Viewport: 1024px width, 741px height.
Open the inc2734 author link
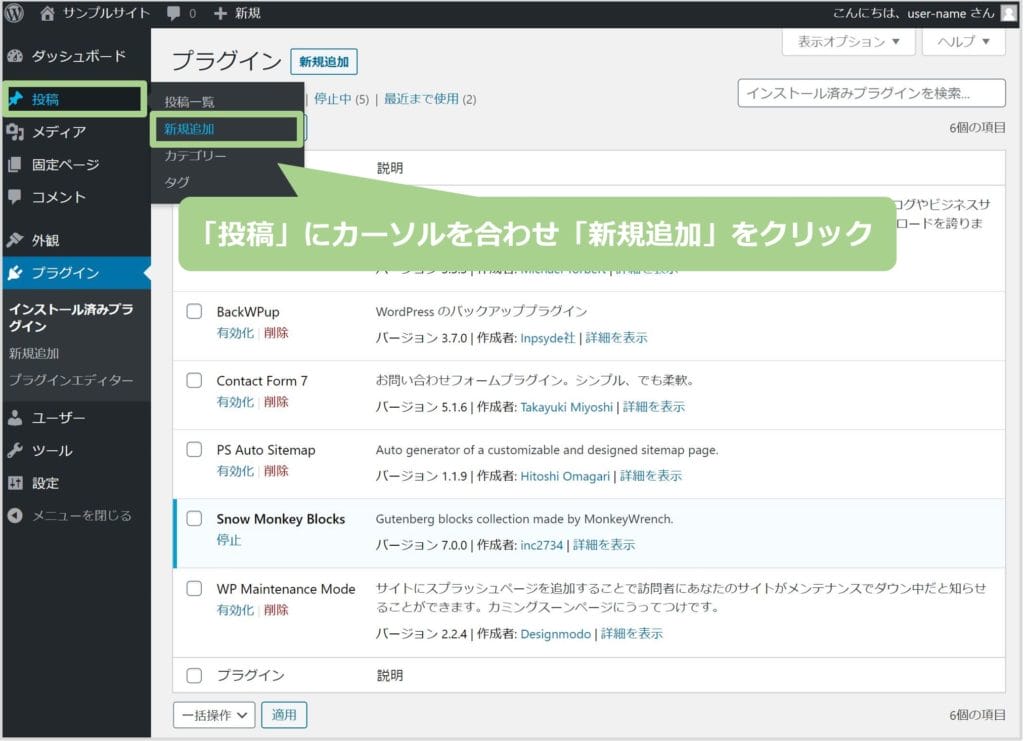coord(541,545)
